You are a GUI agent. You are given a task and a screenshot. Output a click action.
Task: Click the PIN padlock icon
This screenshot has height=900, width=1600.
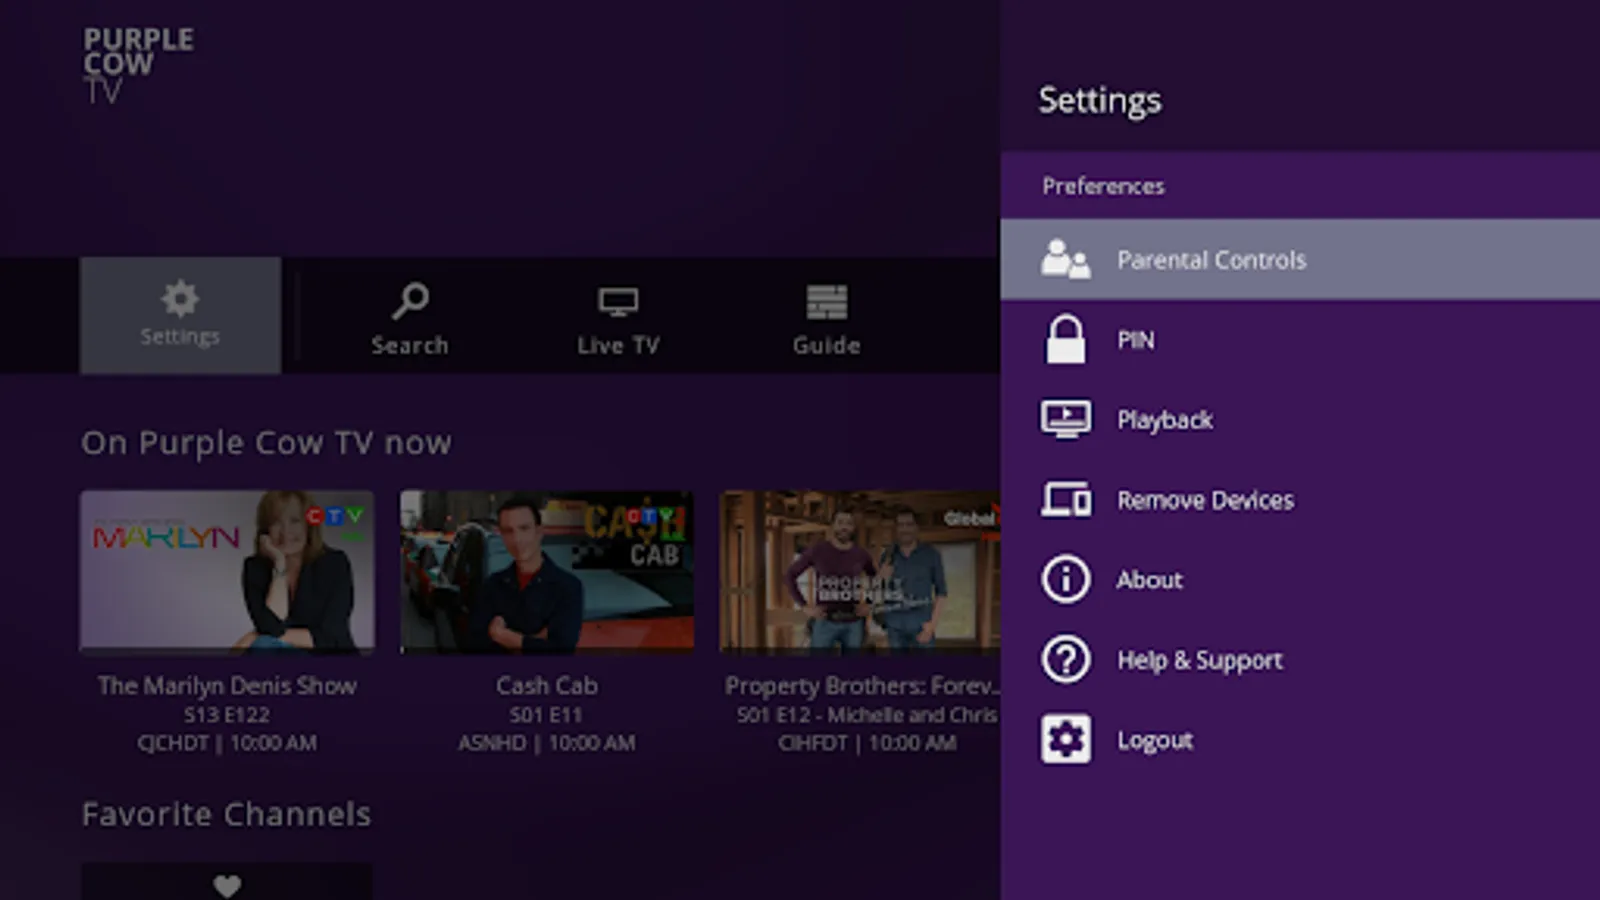click(x=1065, y=339)
